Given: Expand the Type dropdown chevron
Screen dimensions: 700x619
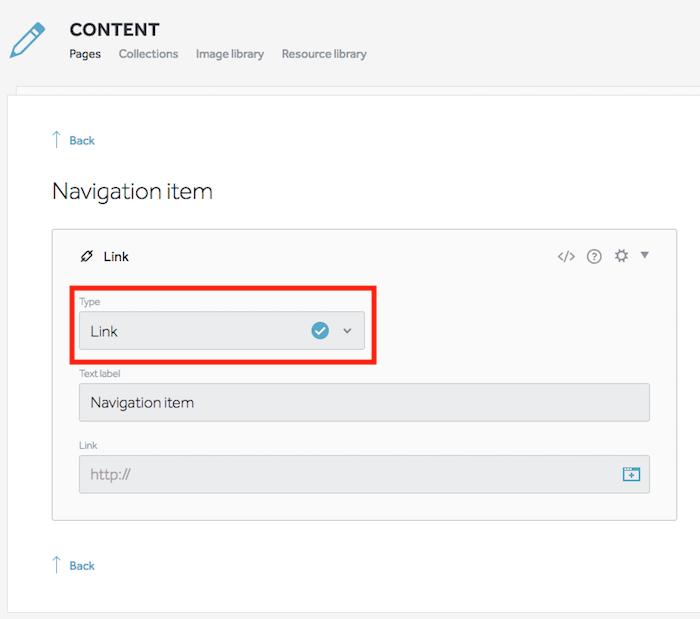Looking at the screenshot, I should 347,331.
